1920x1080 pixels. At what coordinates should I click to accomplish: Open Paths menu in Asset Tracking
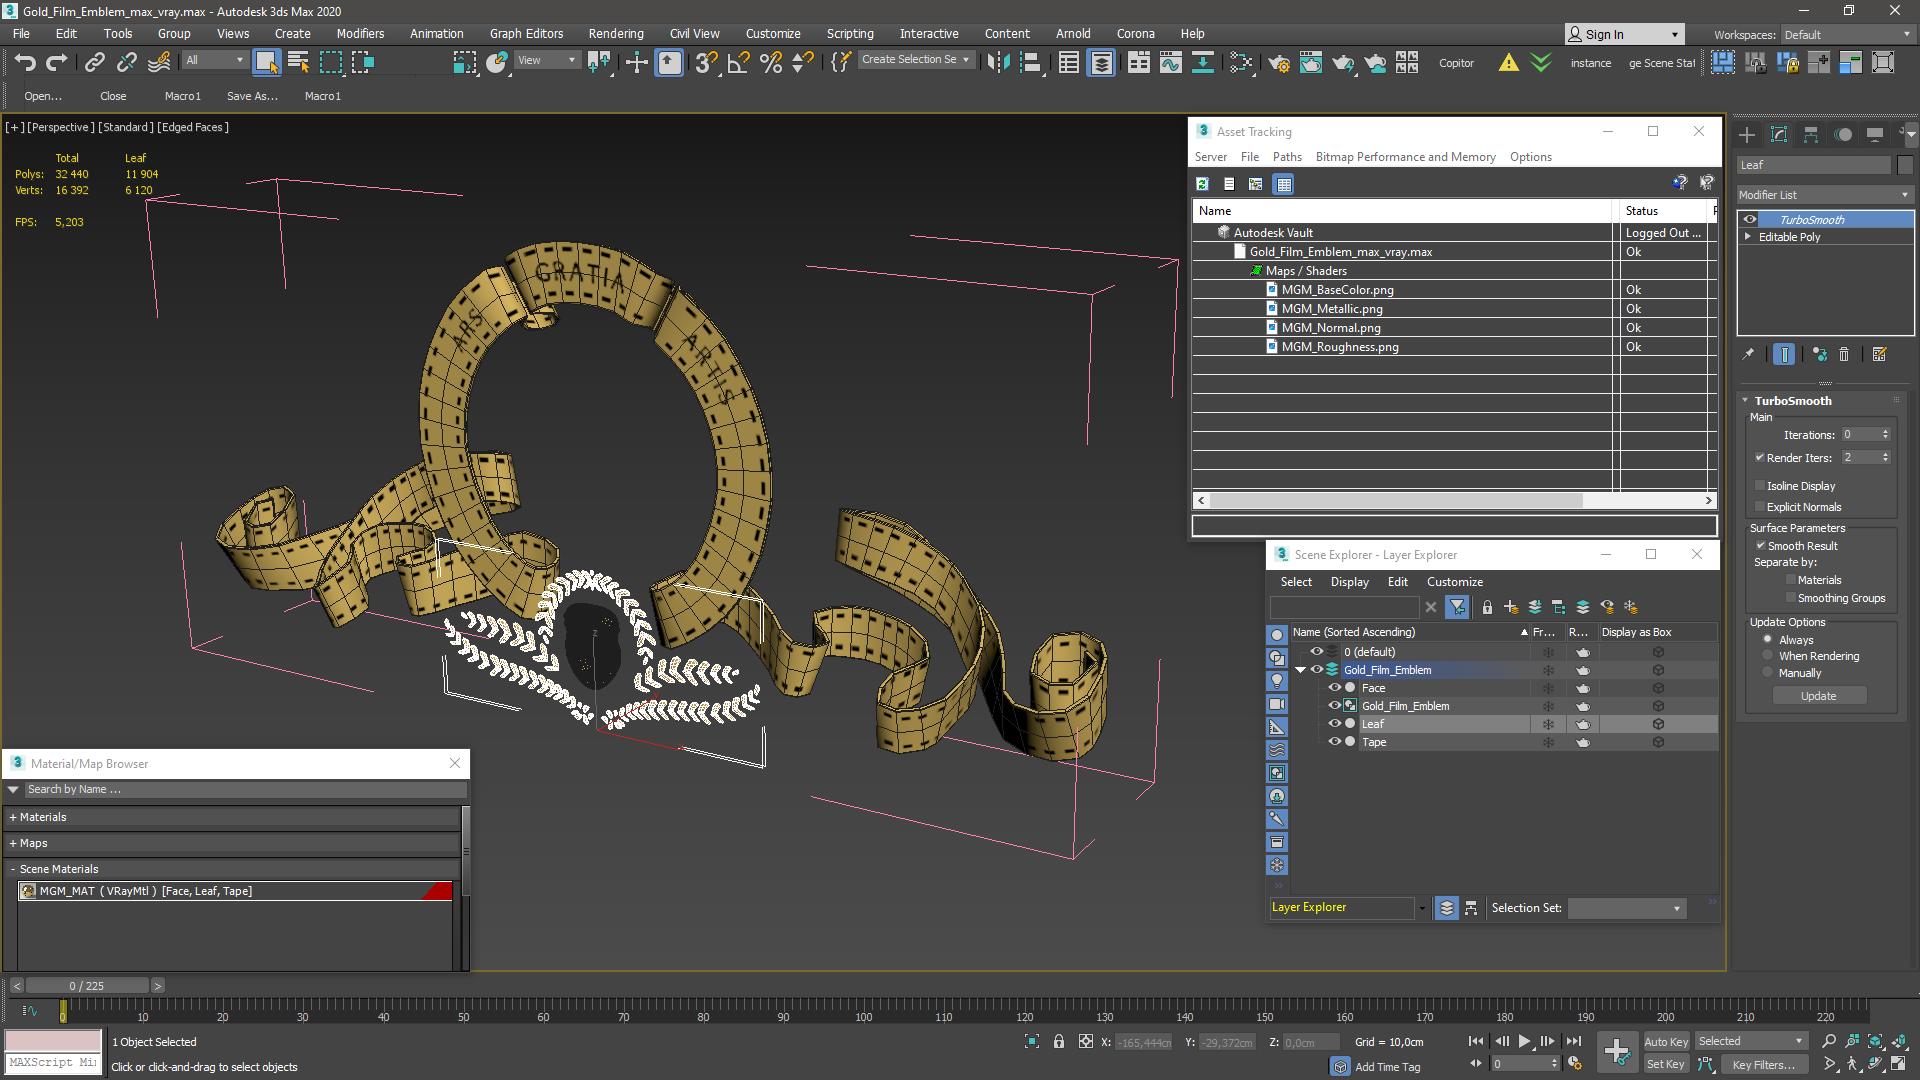point(1287,157)
